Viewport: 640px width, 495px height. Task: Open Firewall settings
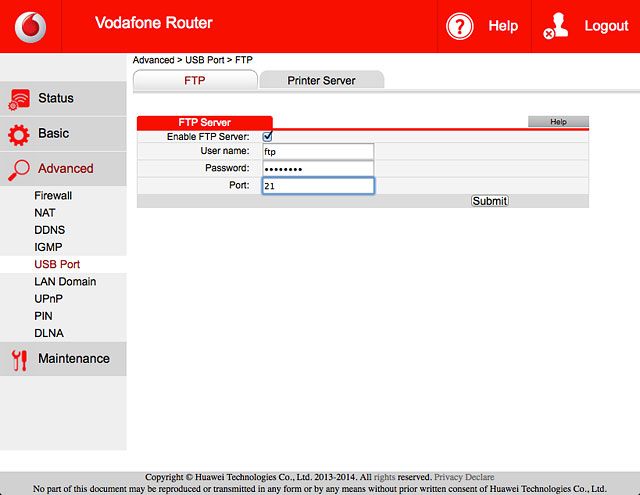[x=53, y=195]
